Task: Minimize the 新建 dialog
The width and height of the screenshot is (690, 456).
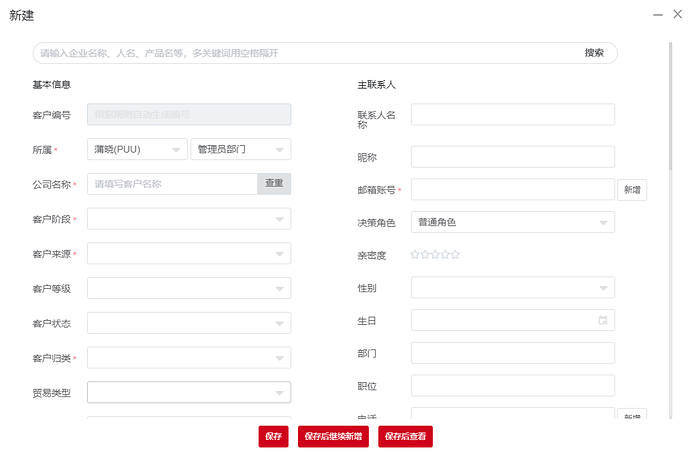Action: pyautogui.click(x=658, y=14)
